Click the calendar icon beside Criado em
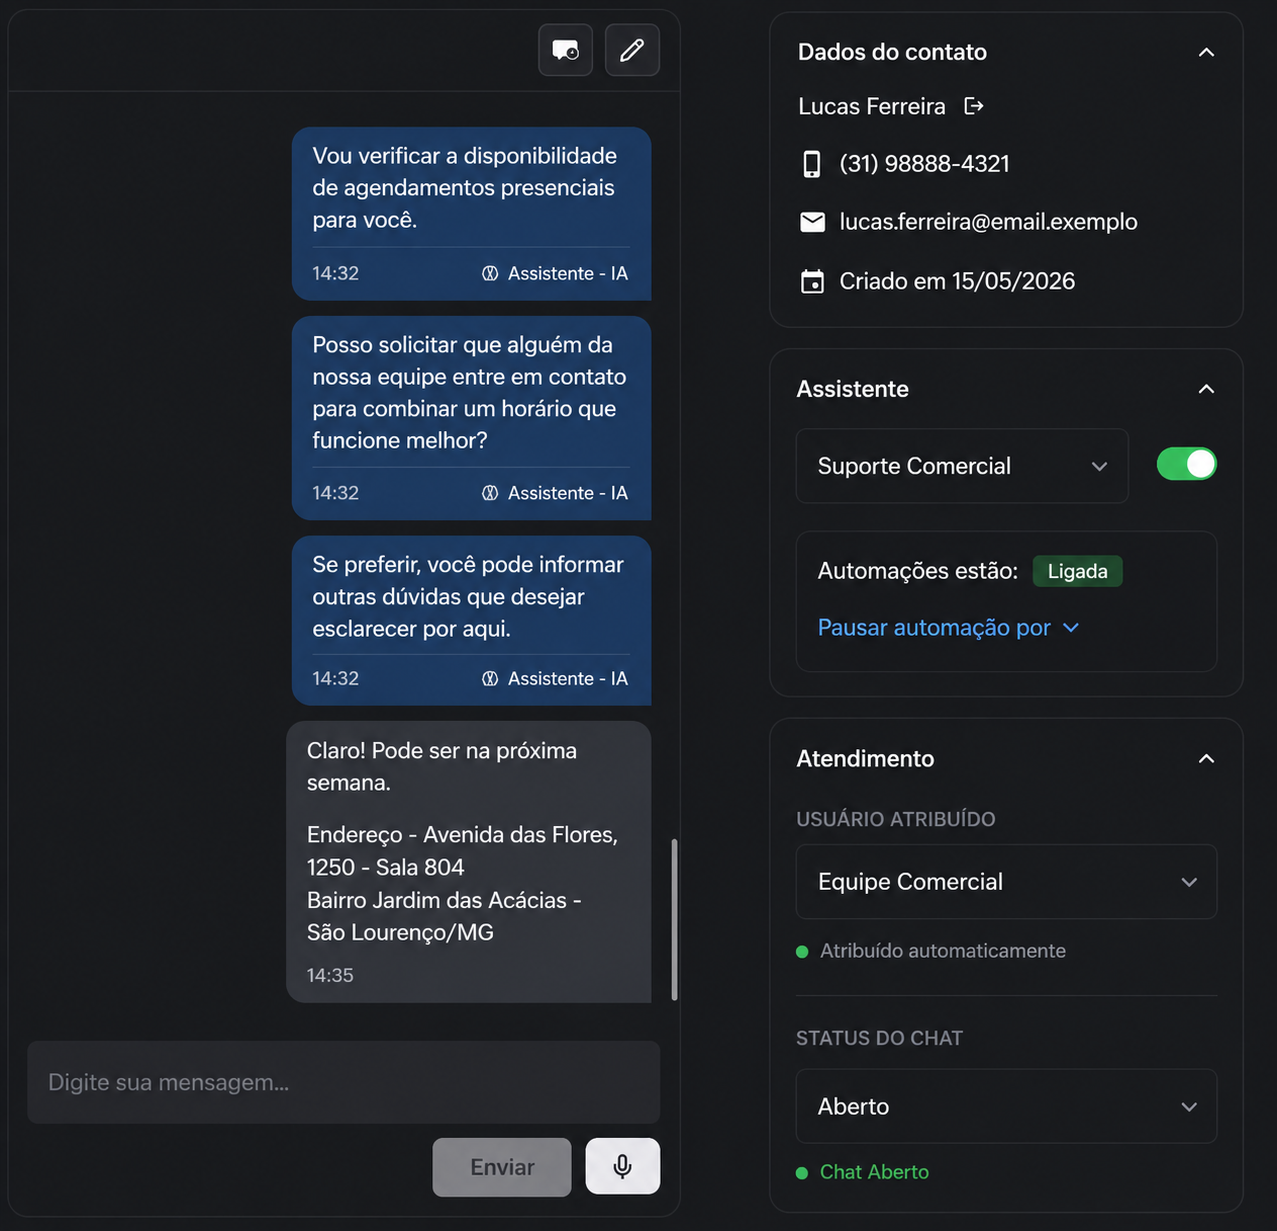 click(x=813, y=282)
